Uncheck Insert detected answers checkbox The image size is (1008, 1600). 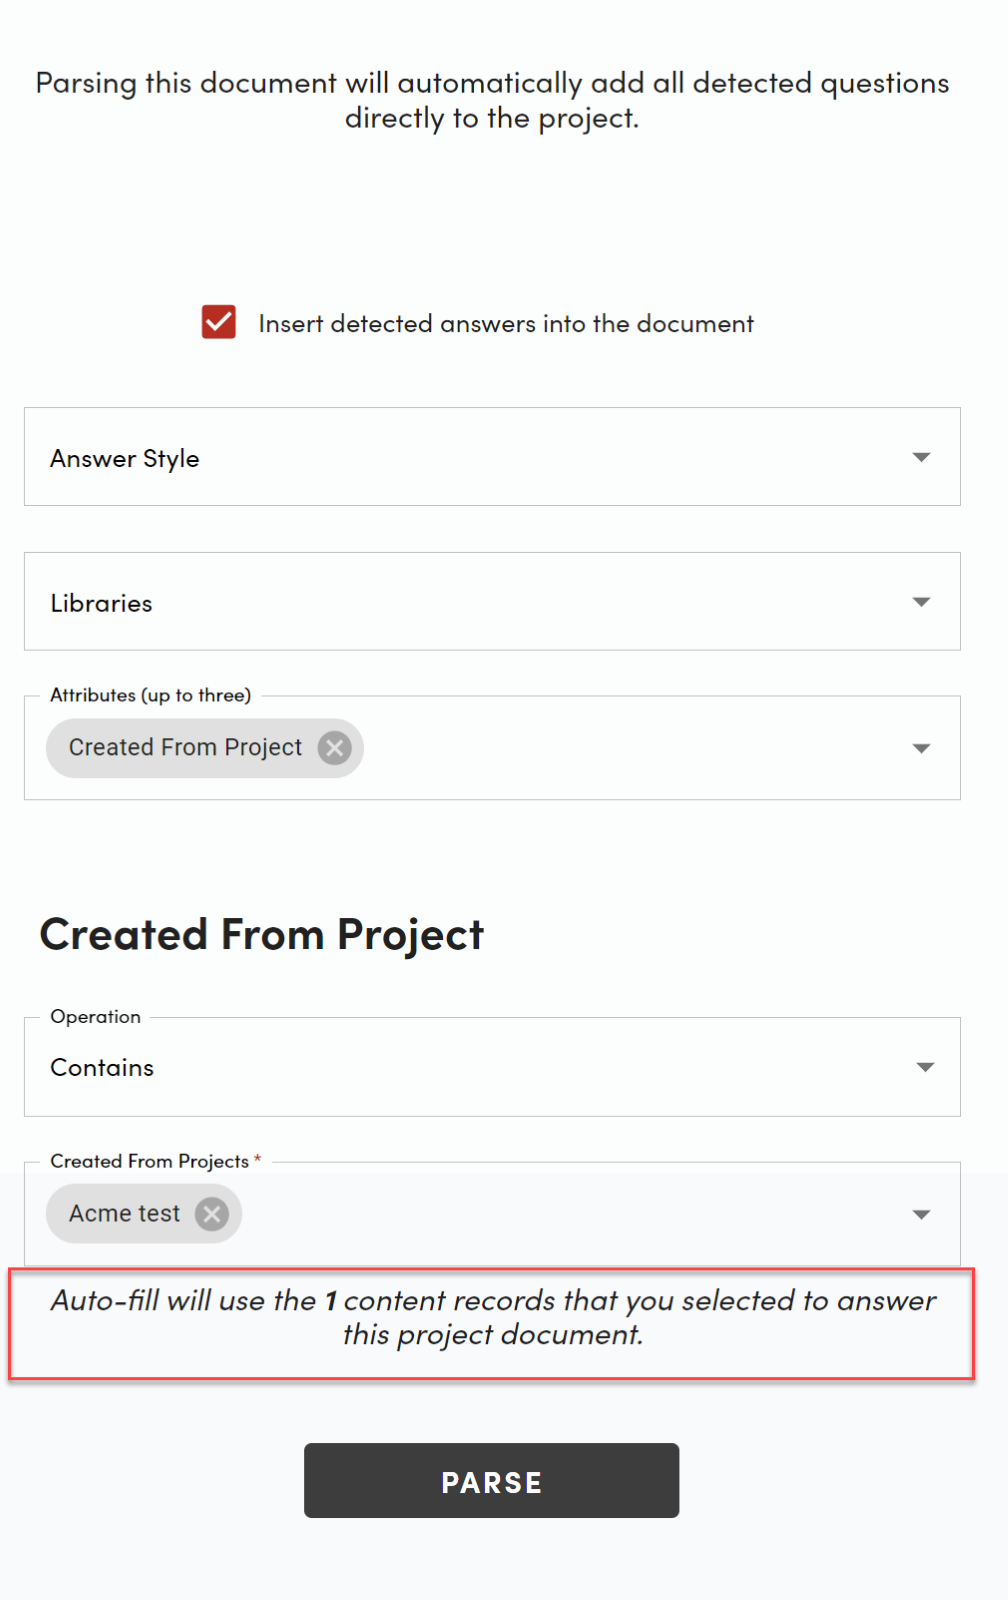pyautogui.click(x=219, y=323)
